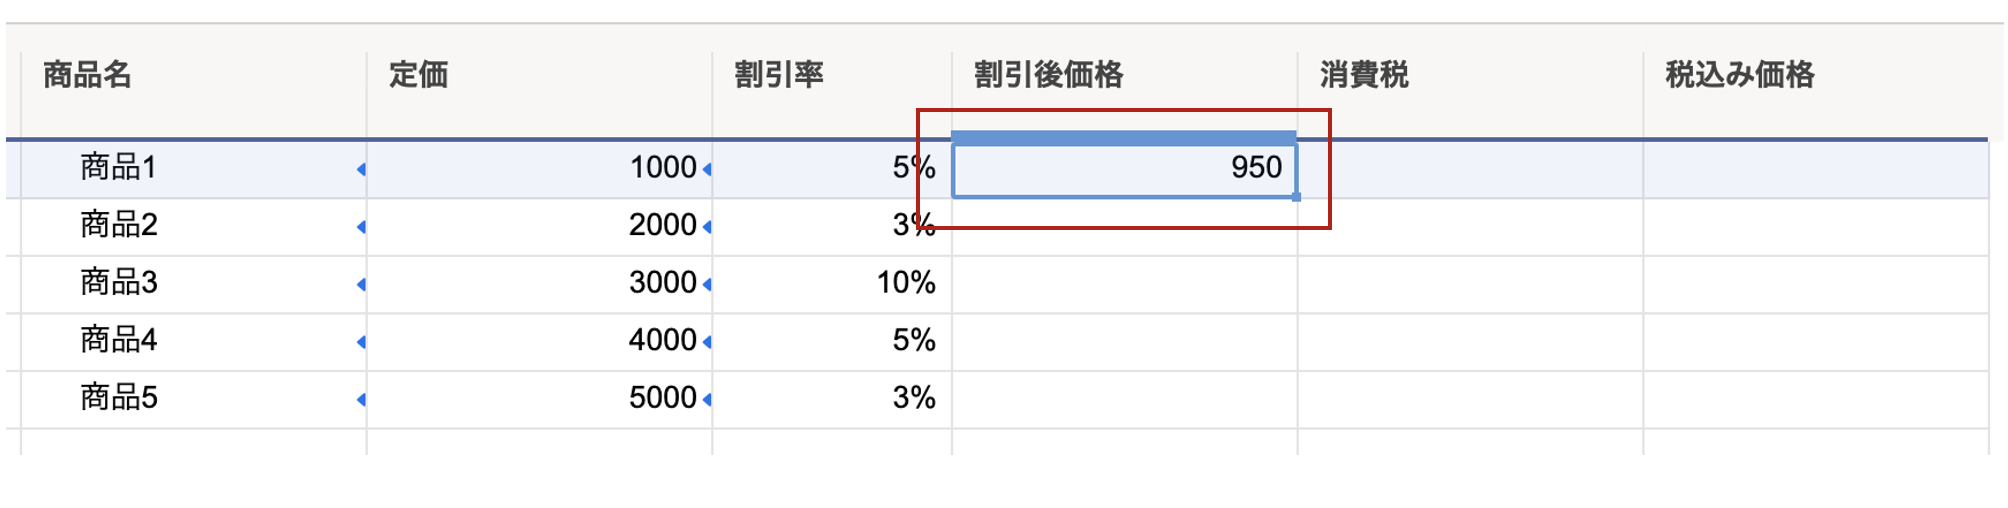Select 商品5's 3% discount cell
The width and height of the screenshot is (2008, 508).
[x=832, y=399]
